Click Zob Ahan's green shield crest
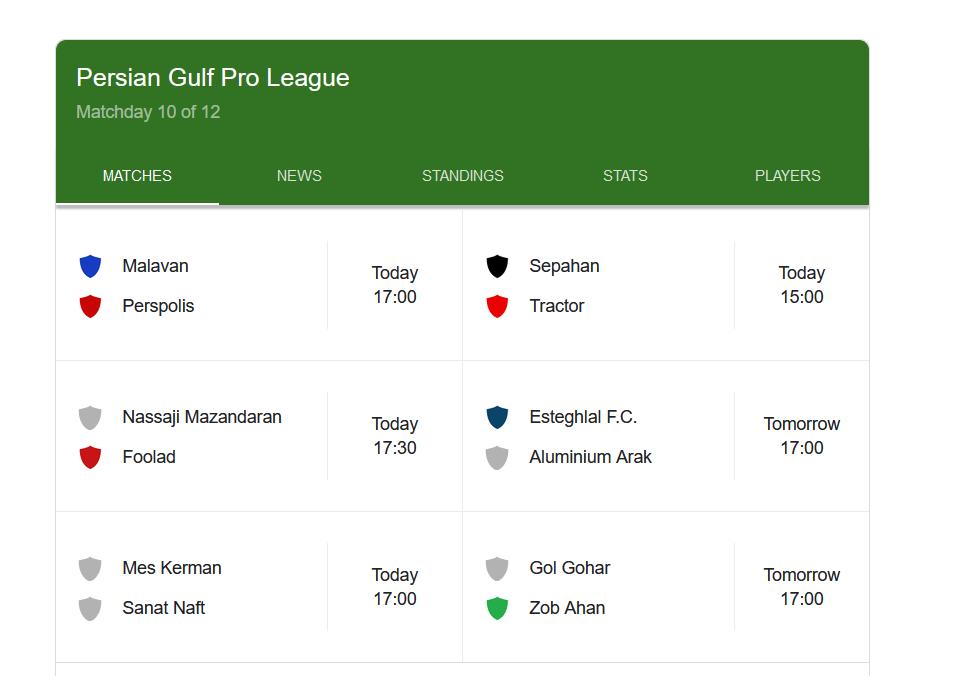 tap(497, 608)
